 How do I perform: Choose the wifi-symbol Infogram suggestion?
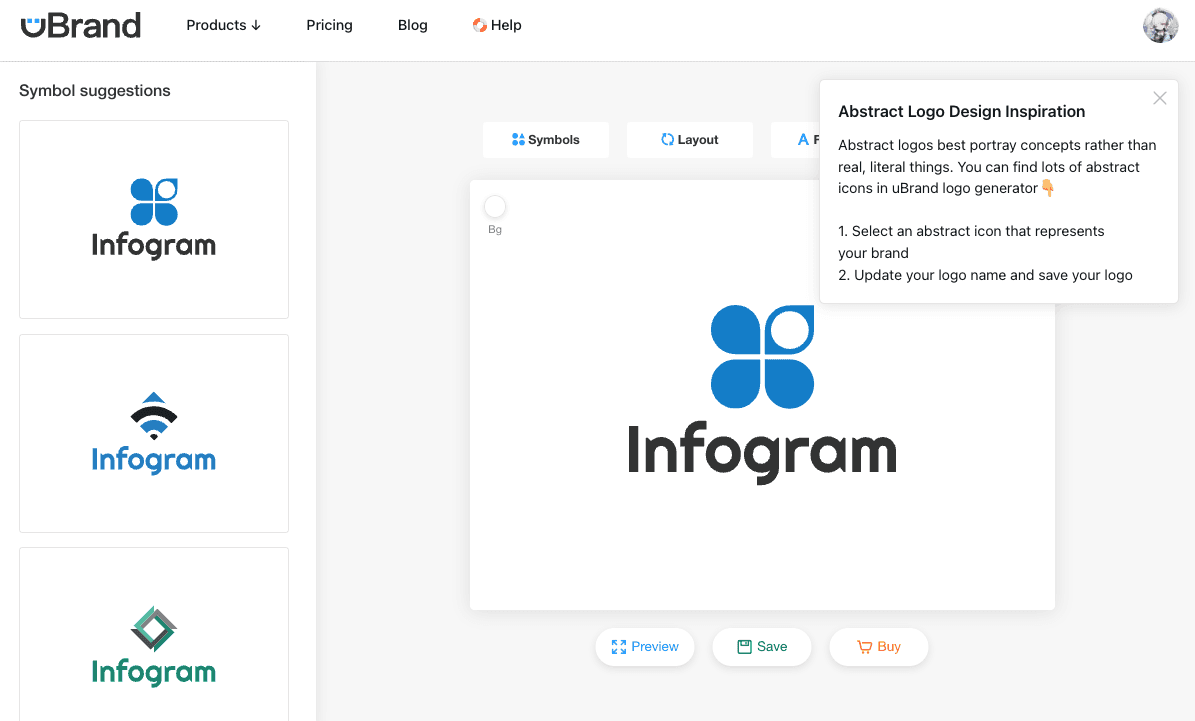(154, 433)
